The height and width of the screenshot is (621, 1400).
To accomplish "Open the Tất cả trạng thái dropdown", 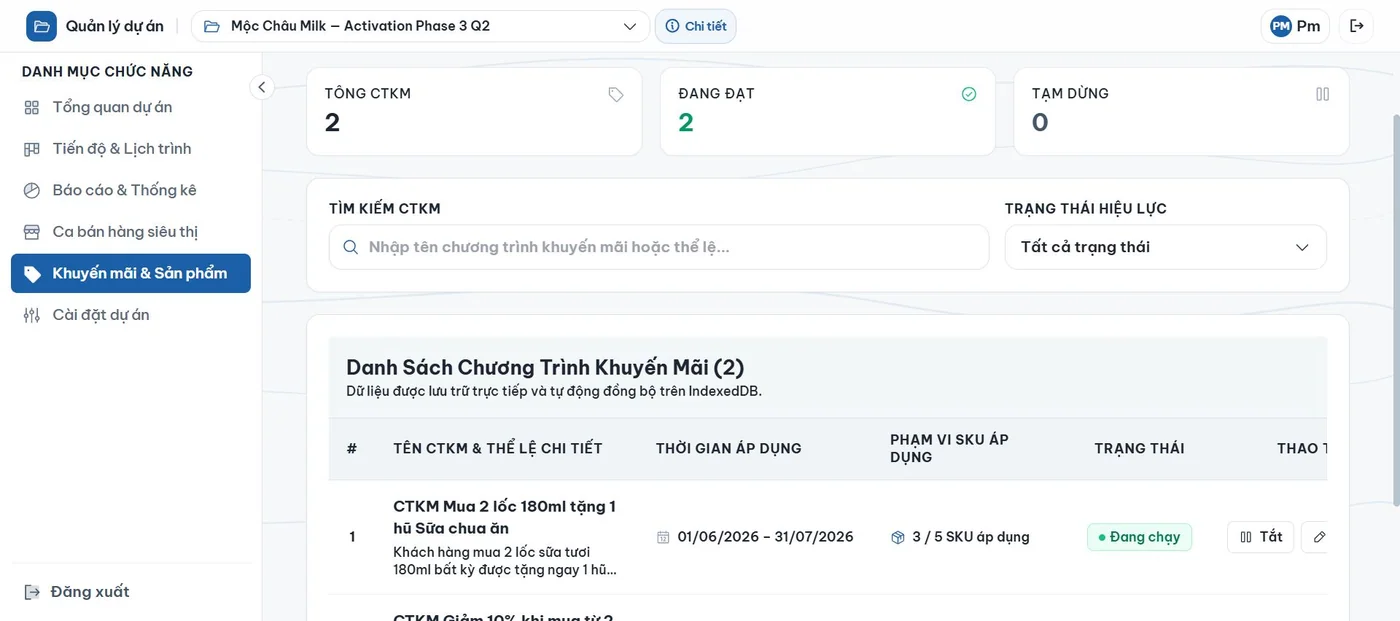I will pyautogui.click(x=1166, y=247).
